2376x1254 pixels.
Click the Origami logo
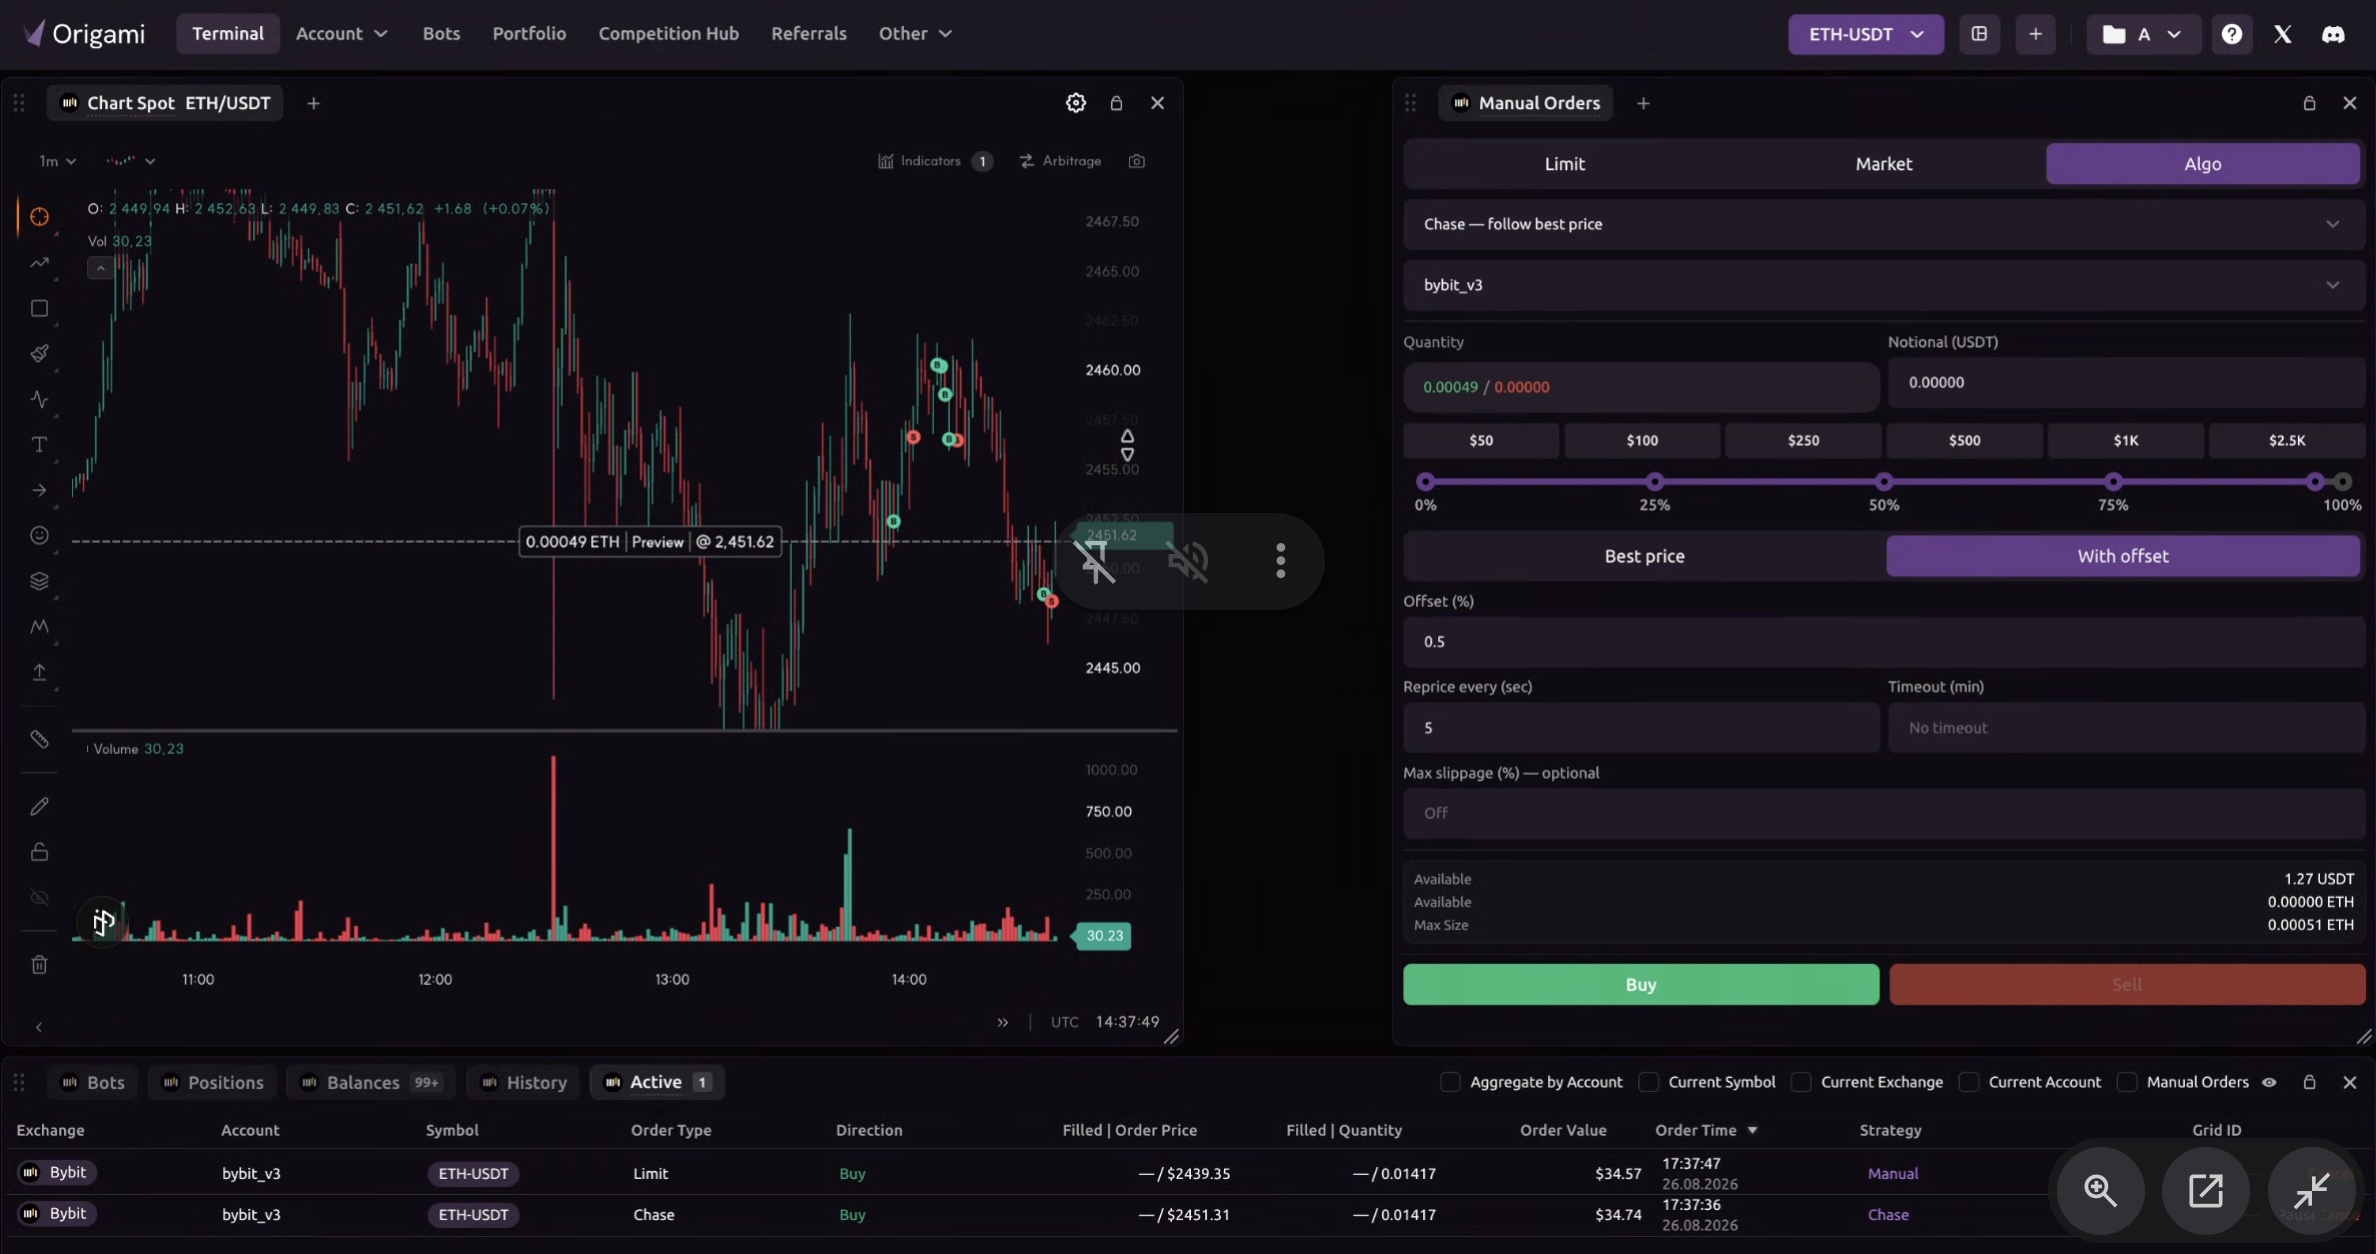pos(84,34)
